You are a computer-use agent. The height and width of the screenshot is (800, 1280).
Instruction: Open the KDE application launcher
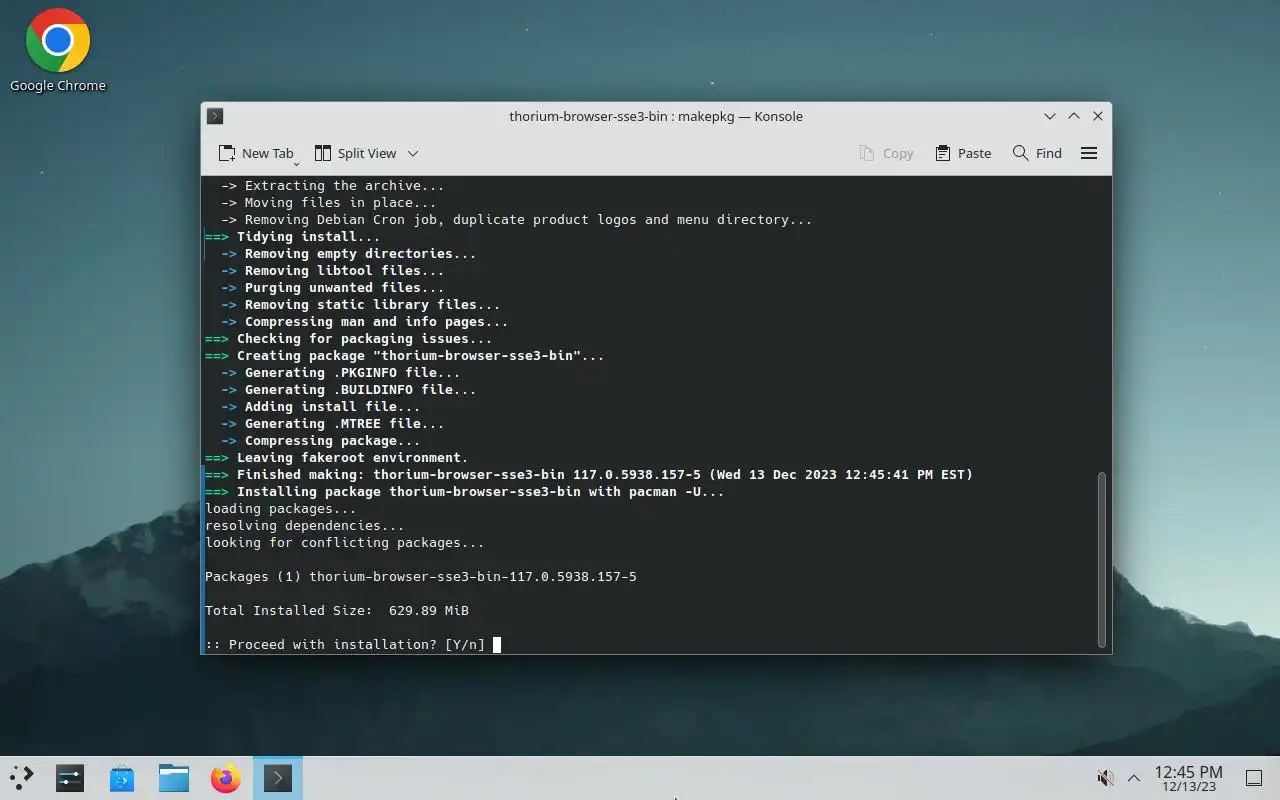pos(21,778)
